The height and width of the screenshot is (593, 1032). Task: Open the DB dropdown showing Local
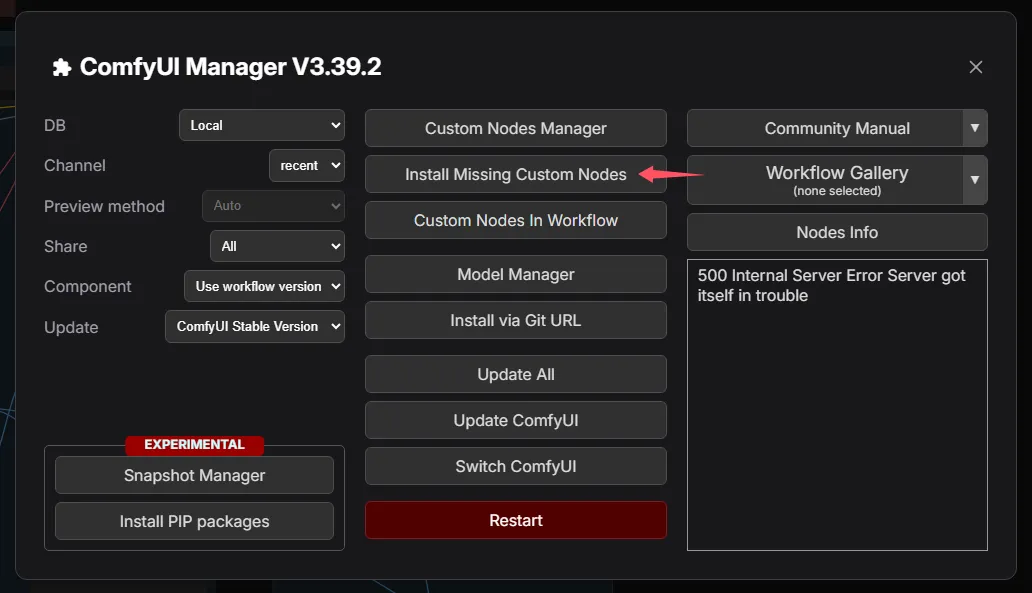pyautogui.click(x=262, y=125)
